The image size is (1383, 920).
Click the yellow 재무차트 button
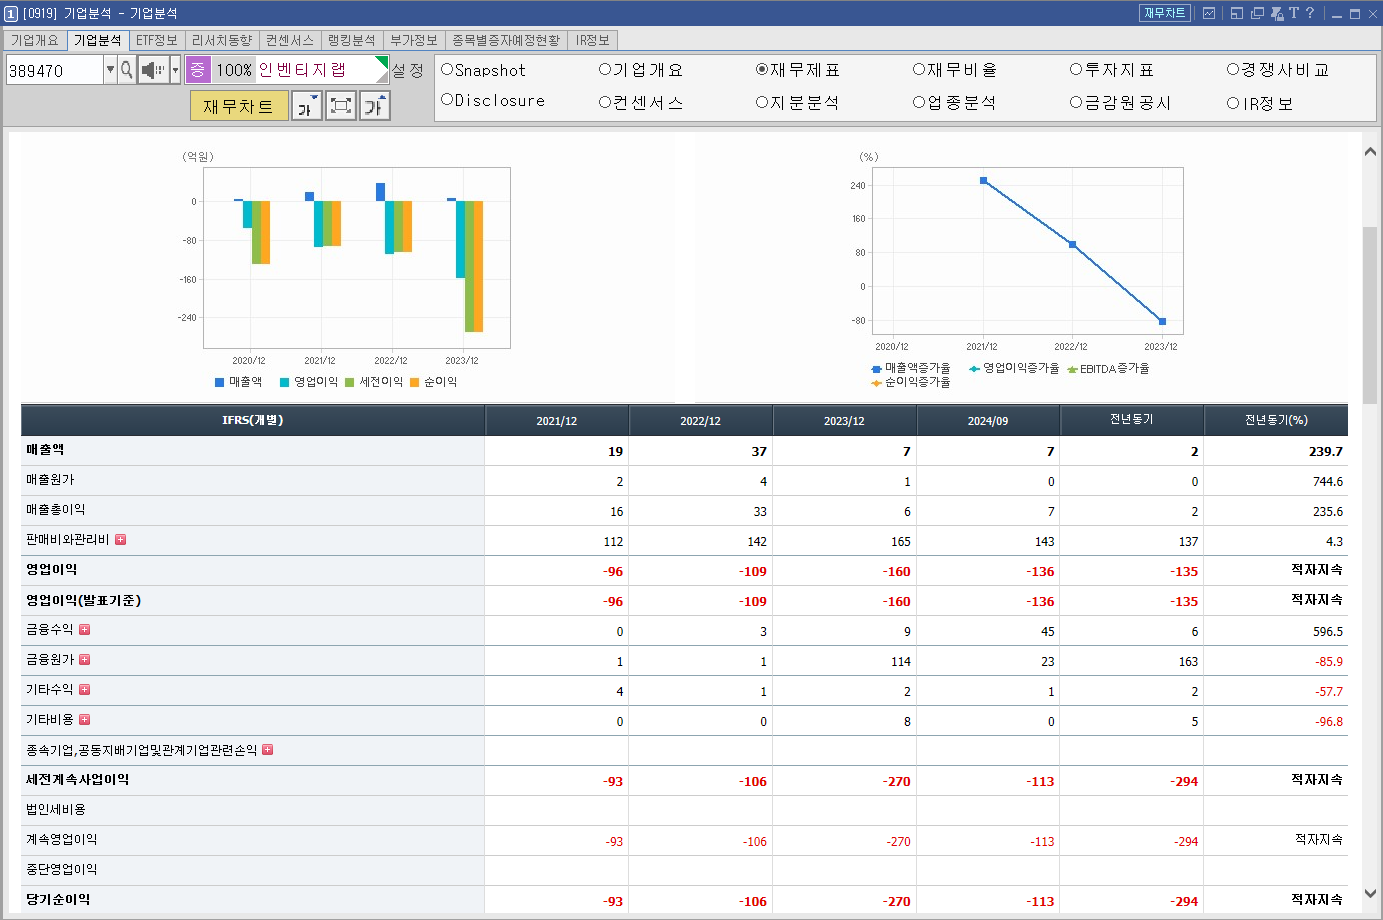[239, 106]
